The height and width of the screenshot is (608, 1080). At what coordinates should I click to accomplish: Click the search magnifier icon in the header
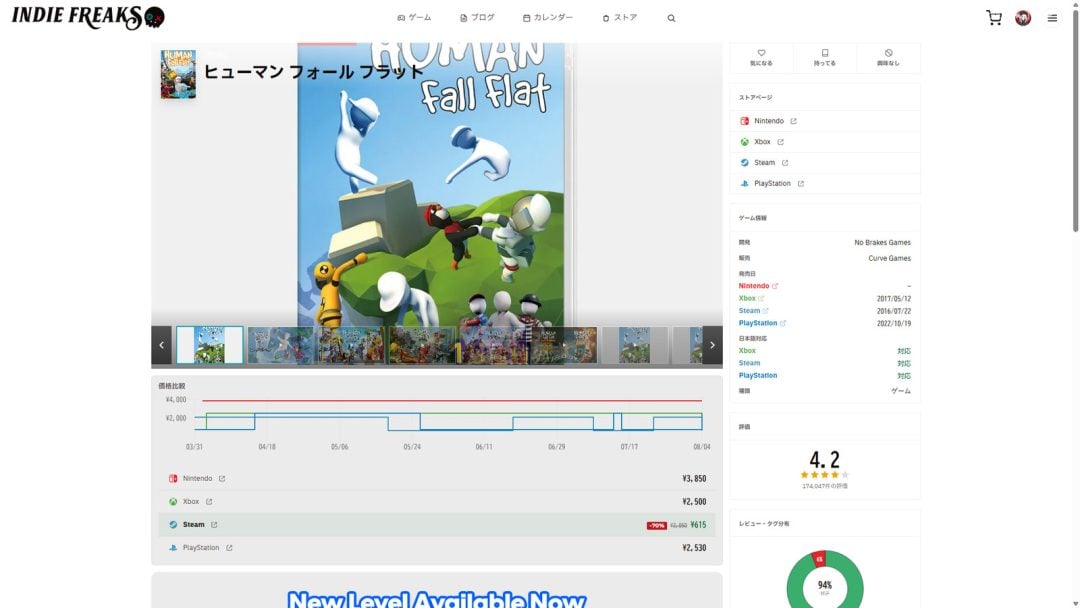tap(671, 18)
